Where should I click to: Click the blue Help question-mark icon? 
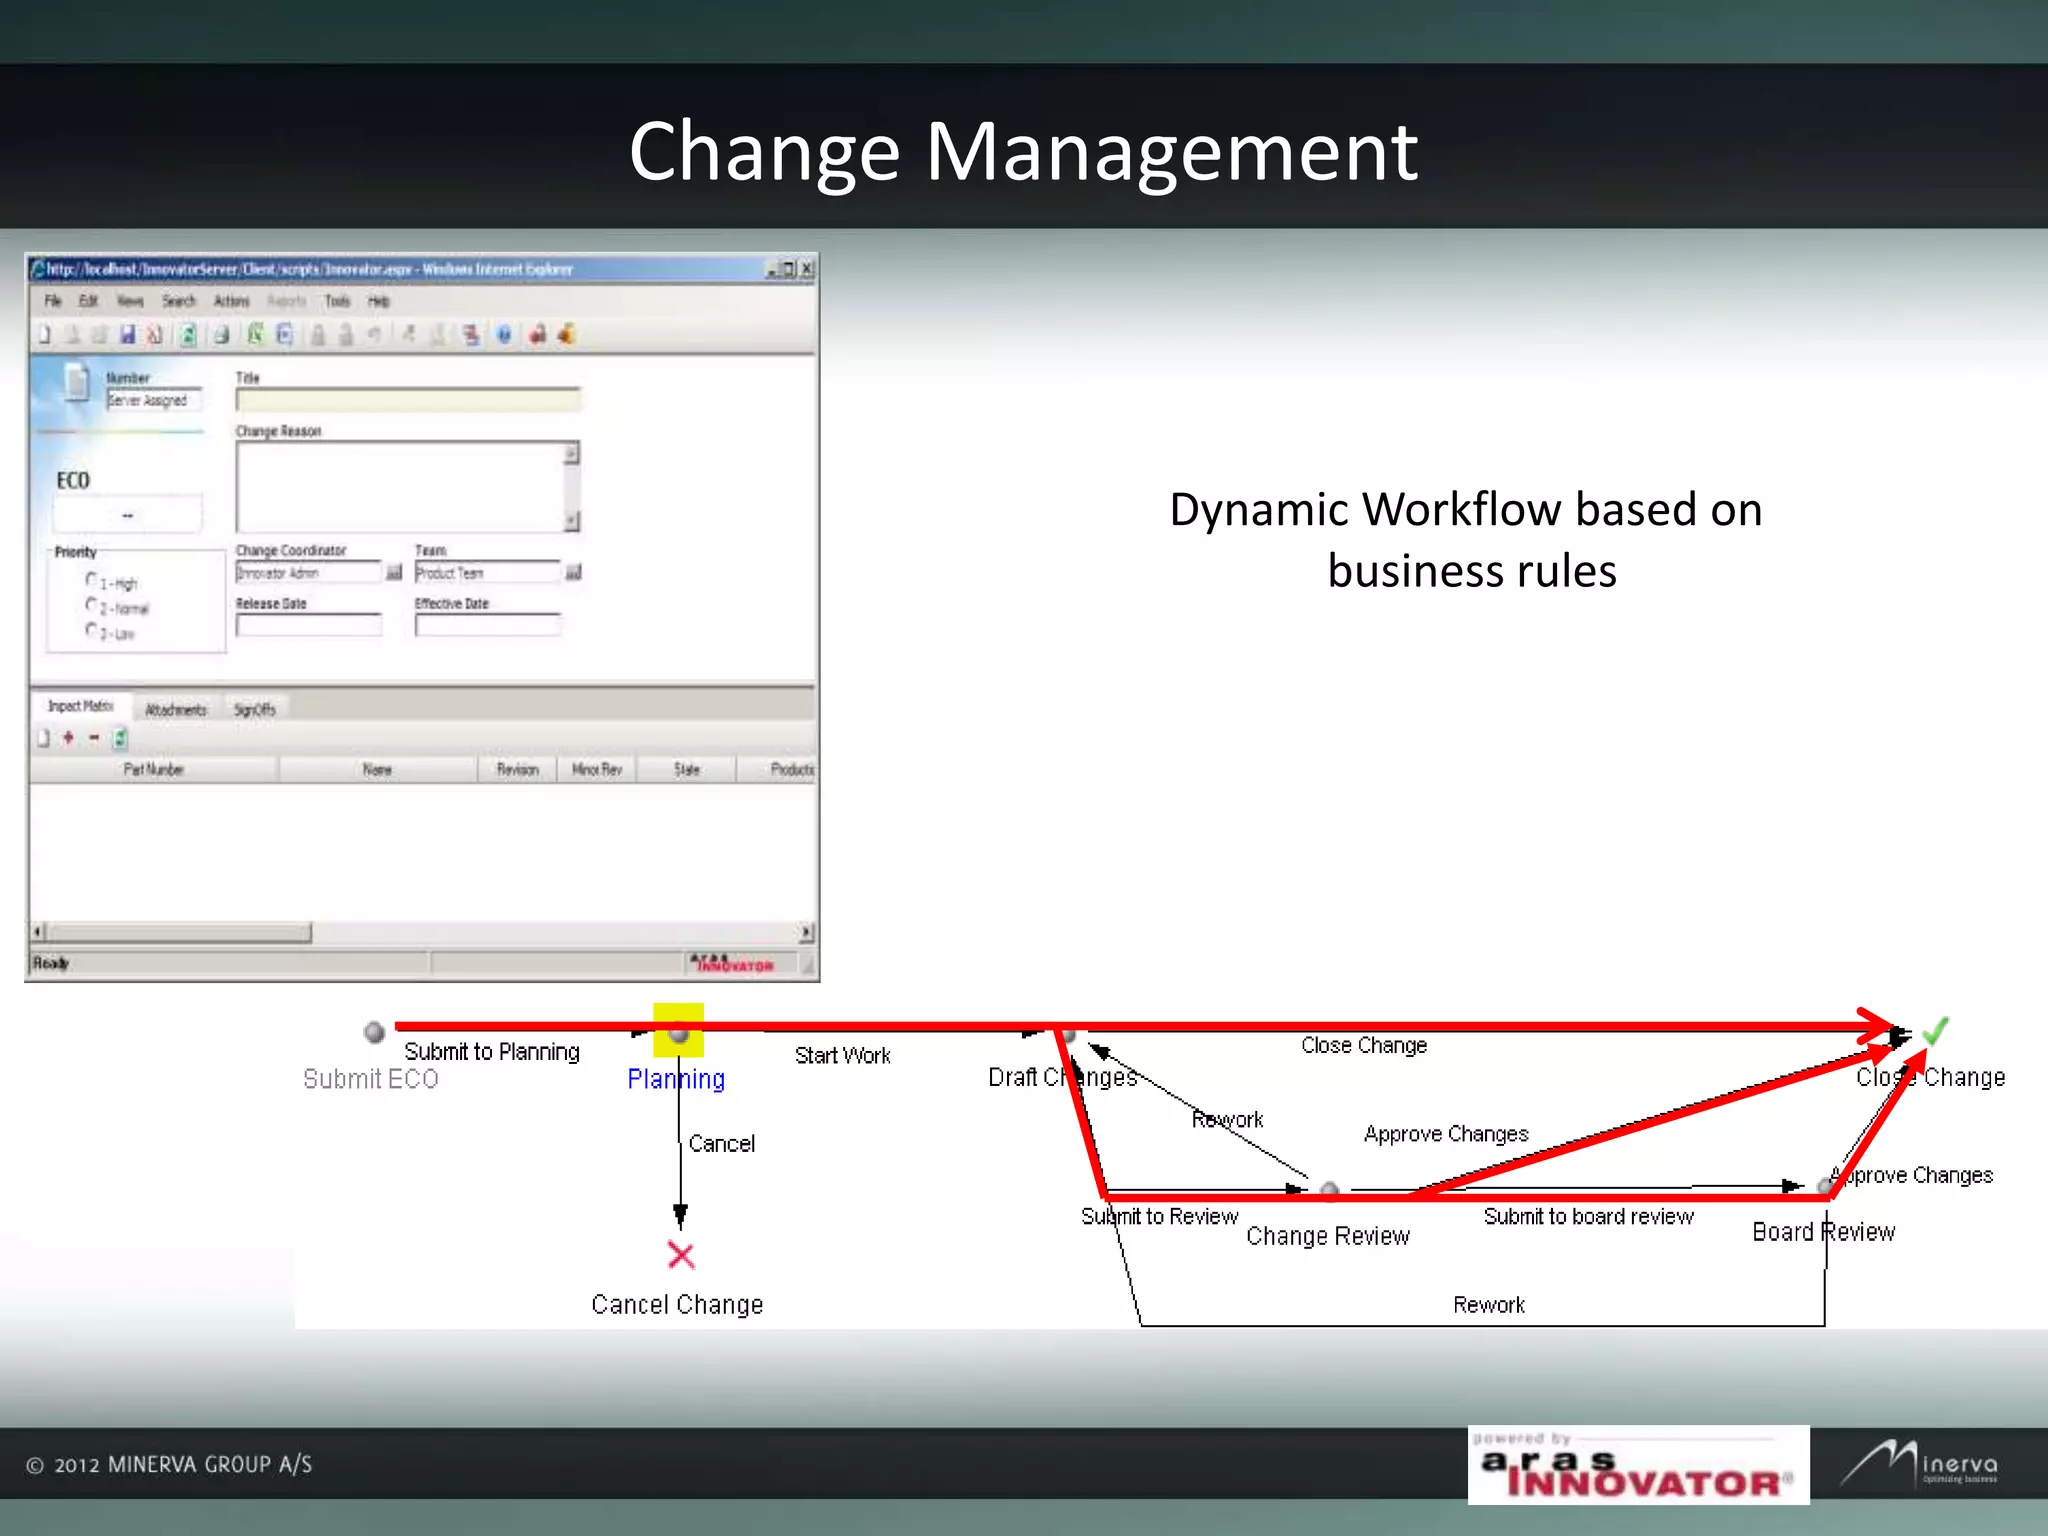point(504,335)
